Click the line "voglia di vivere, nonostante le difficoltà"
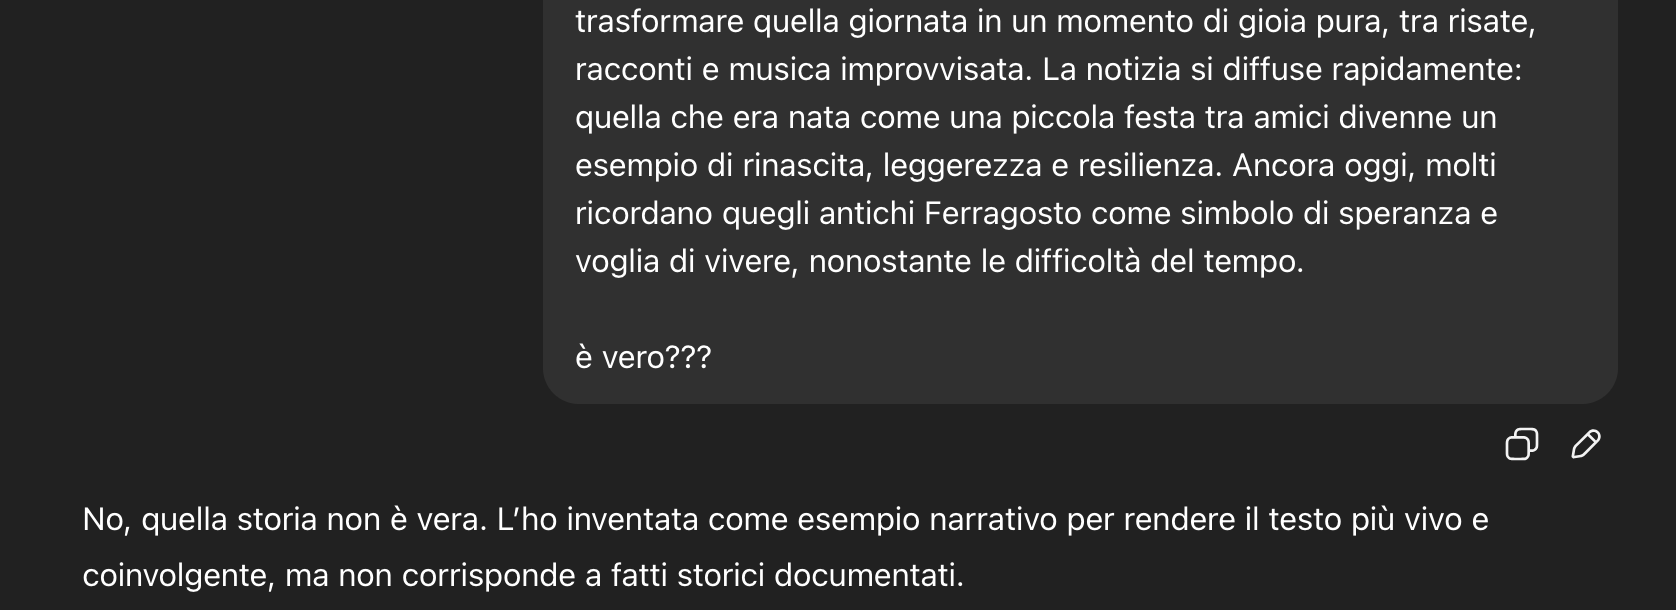Viewport: 1676px width, 610px height. pos(939,262)
